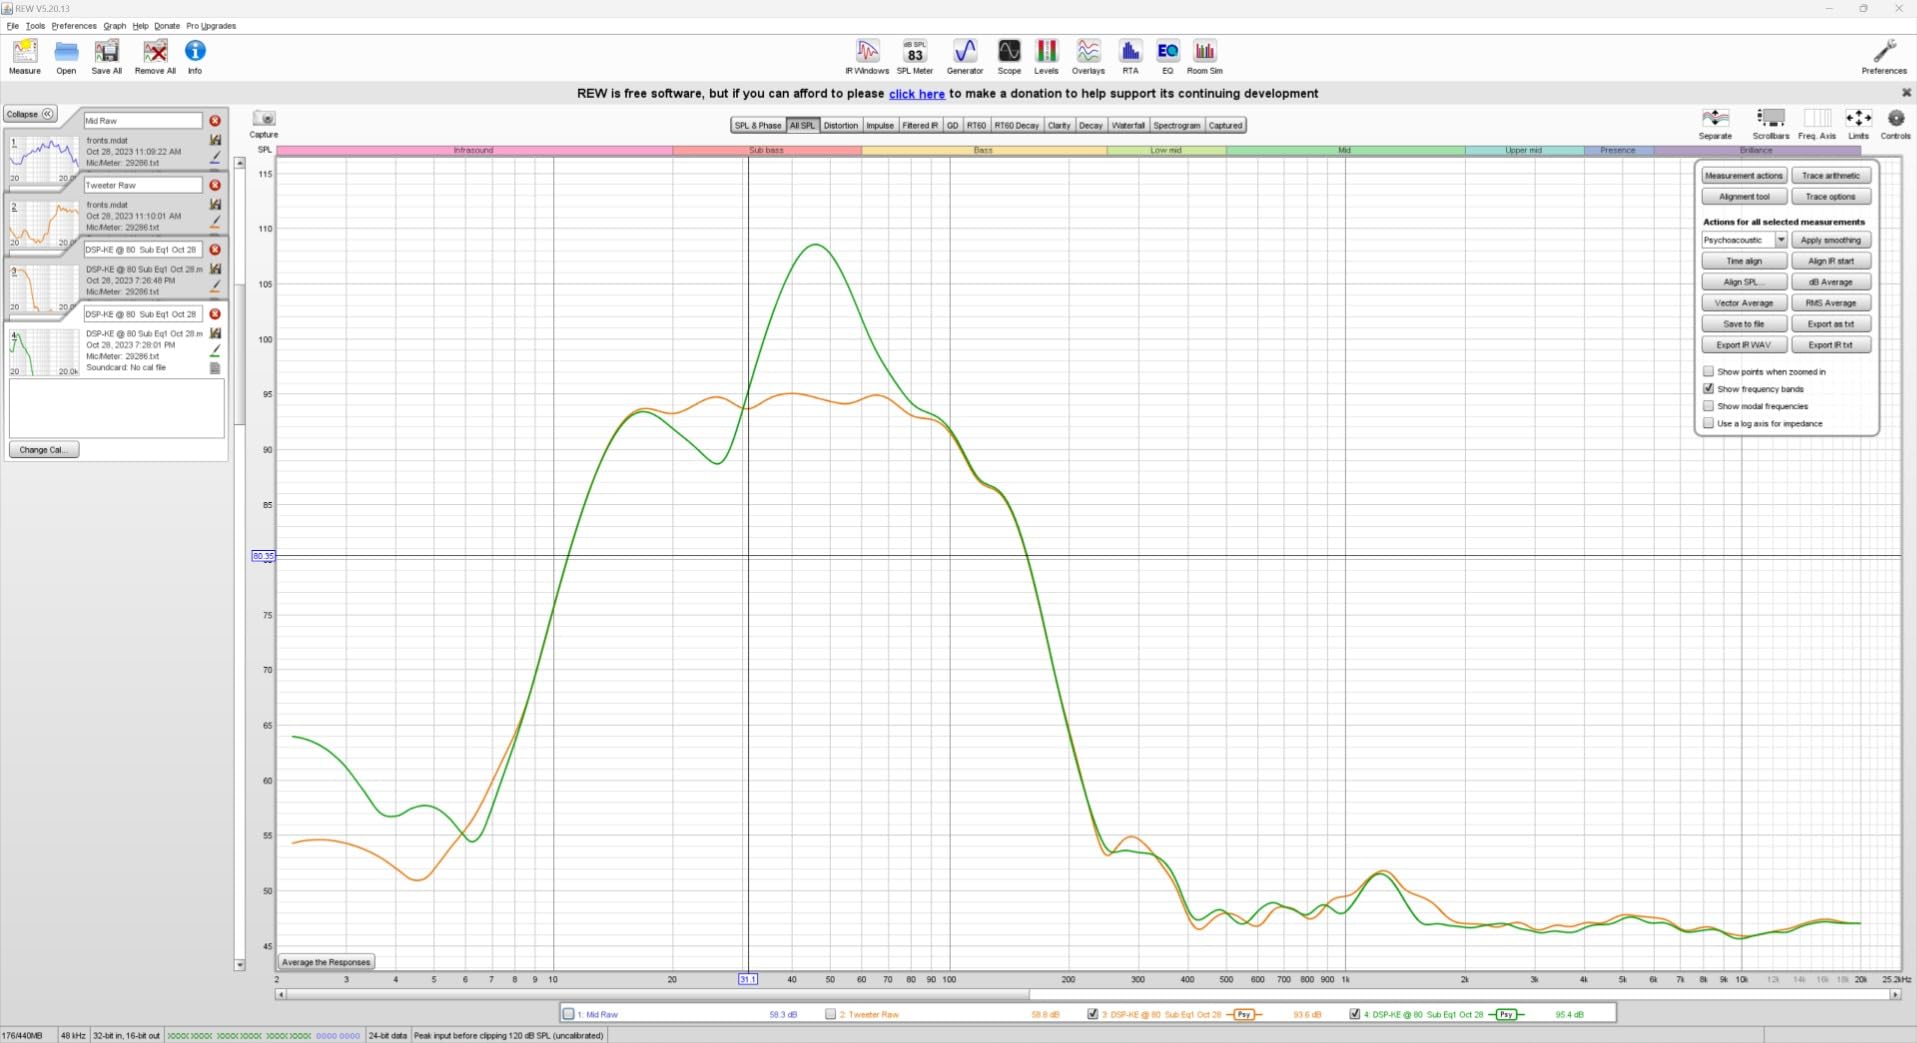Open the File menu
1917x1043 pixels.
click(x=13, y=26)
